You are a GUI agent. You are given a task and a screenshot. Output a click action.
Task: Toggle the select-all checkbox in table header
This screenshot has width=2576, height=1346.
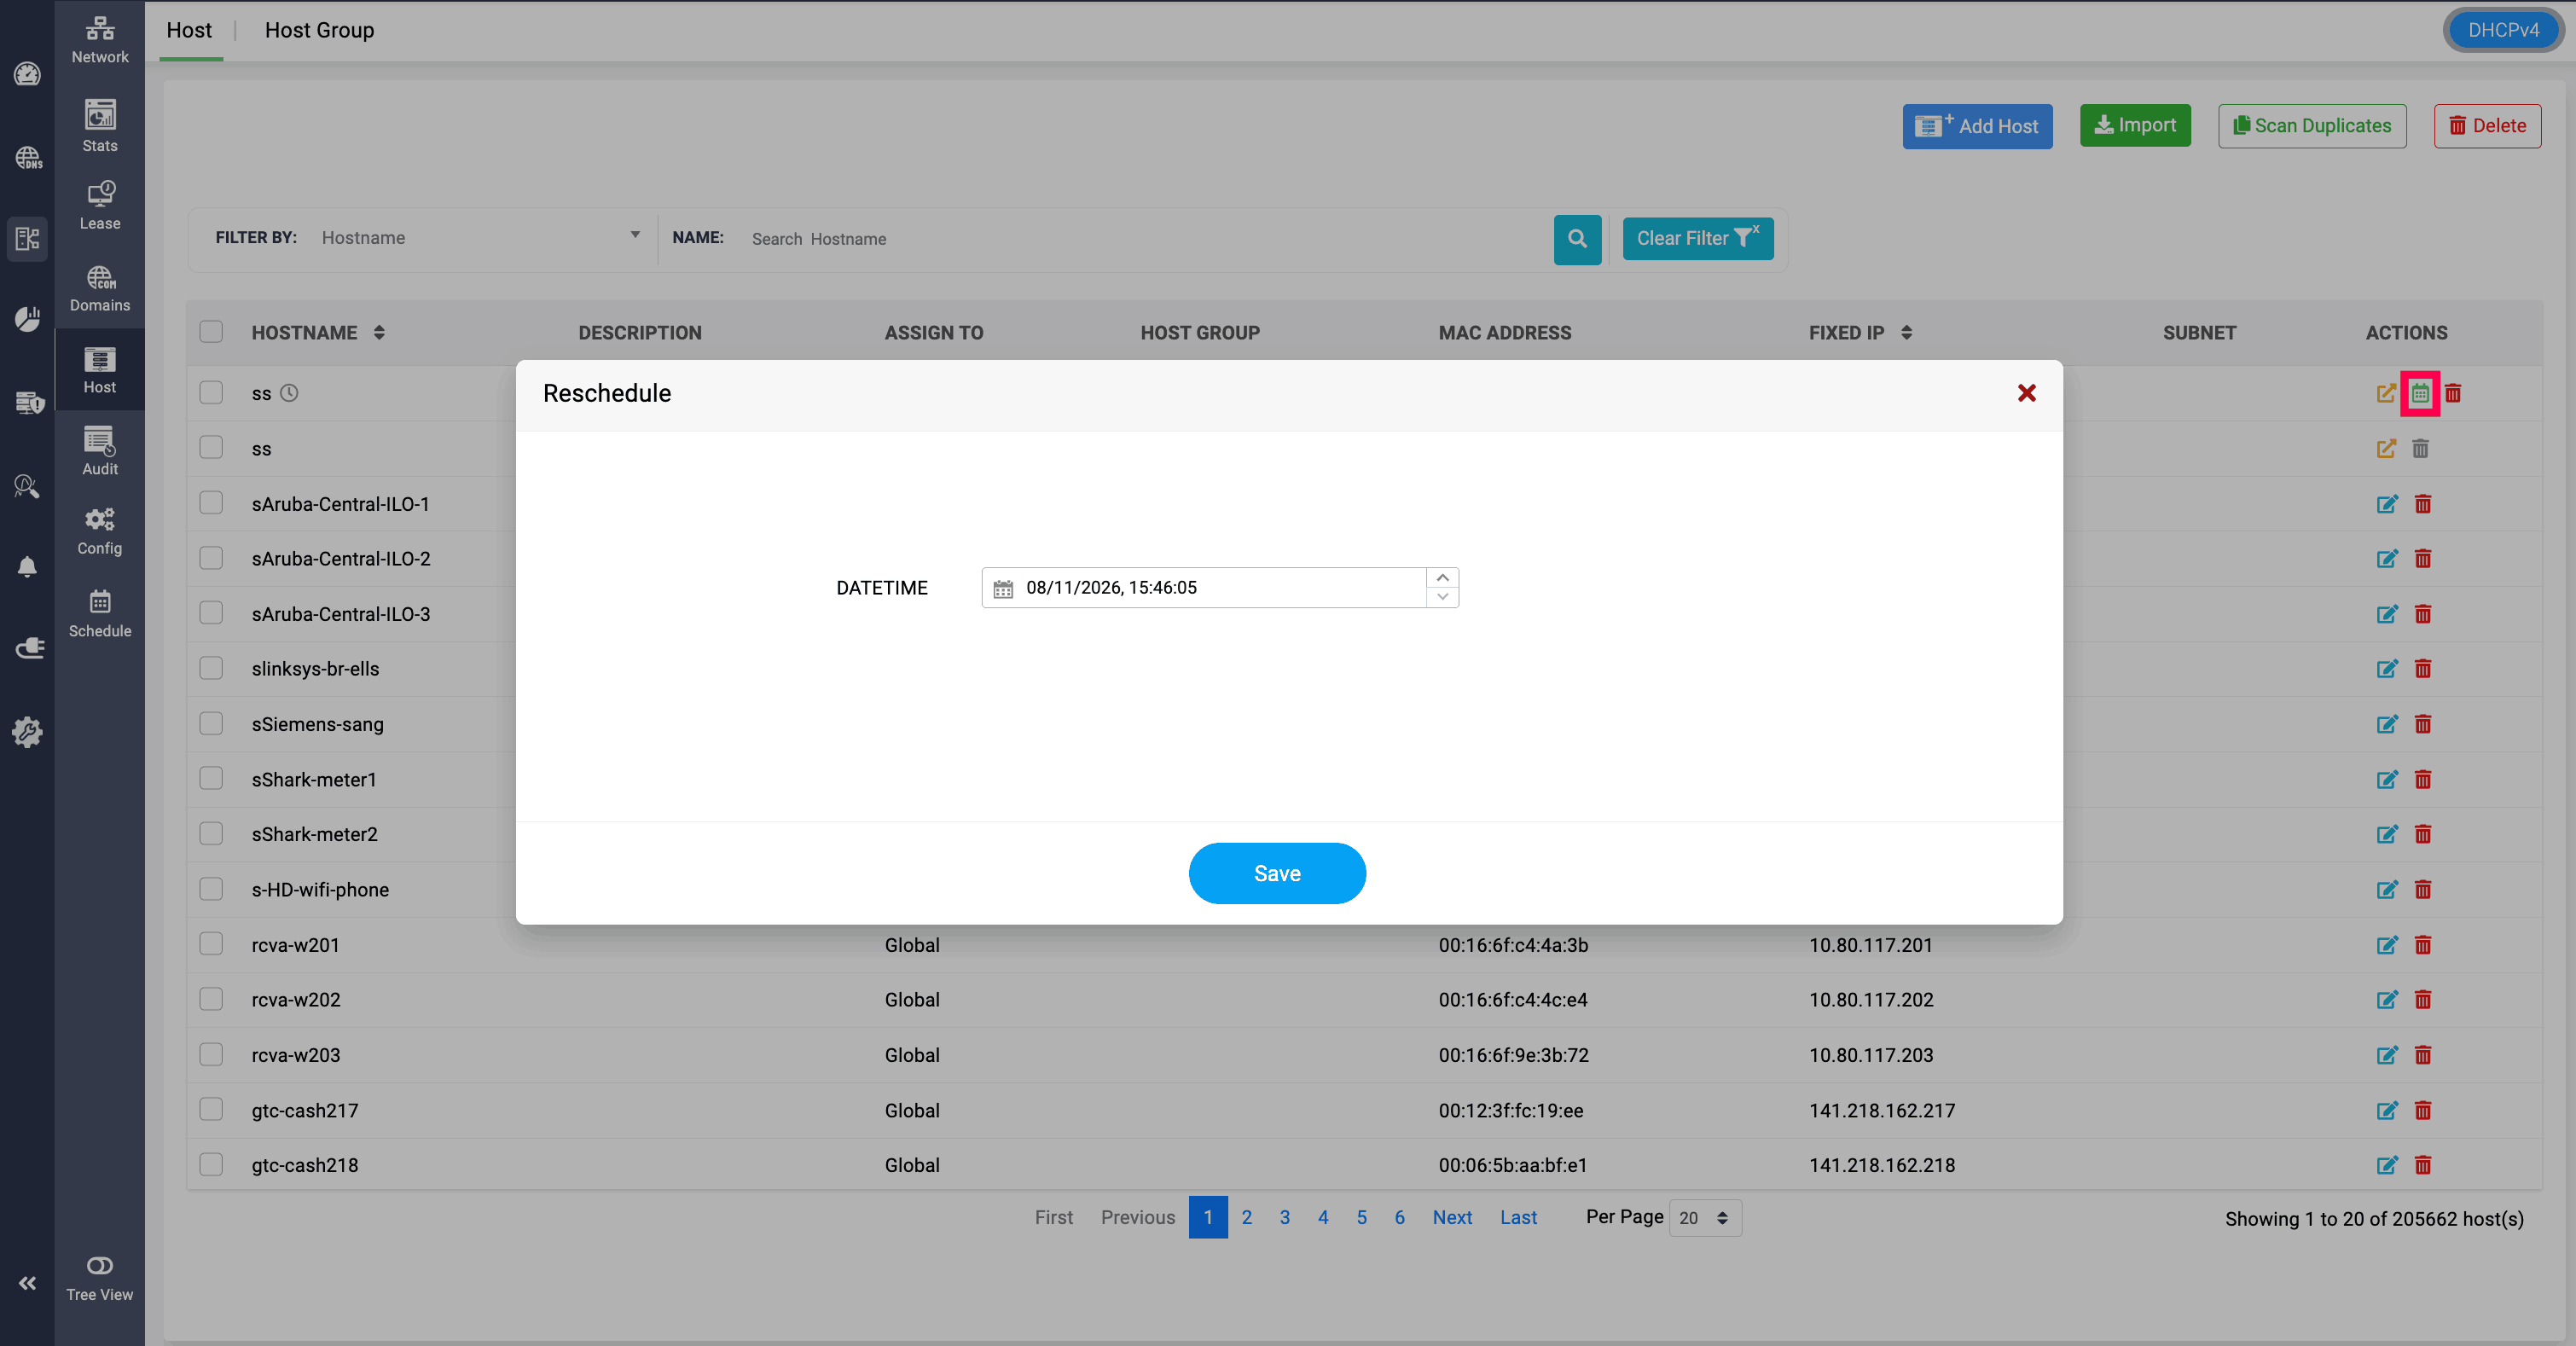211,332
